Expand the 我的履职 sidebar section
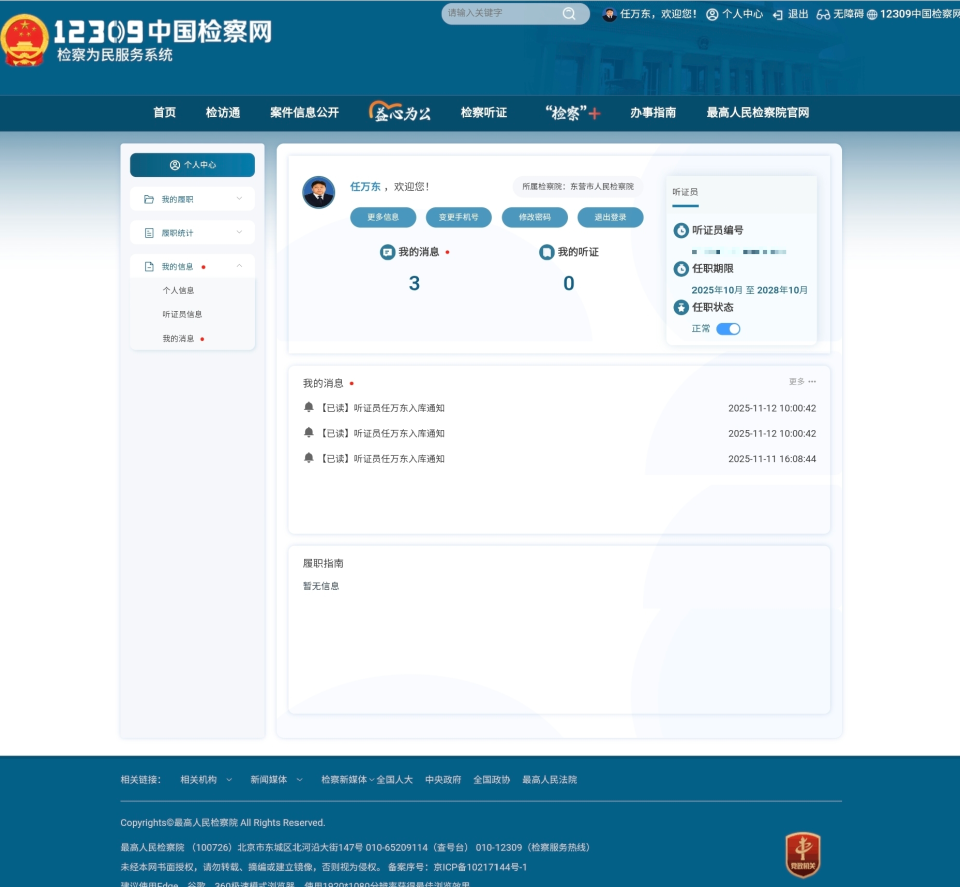Image resolution: width=960 pixels, height=887 pixels. (238, 199)
